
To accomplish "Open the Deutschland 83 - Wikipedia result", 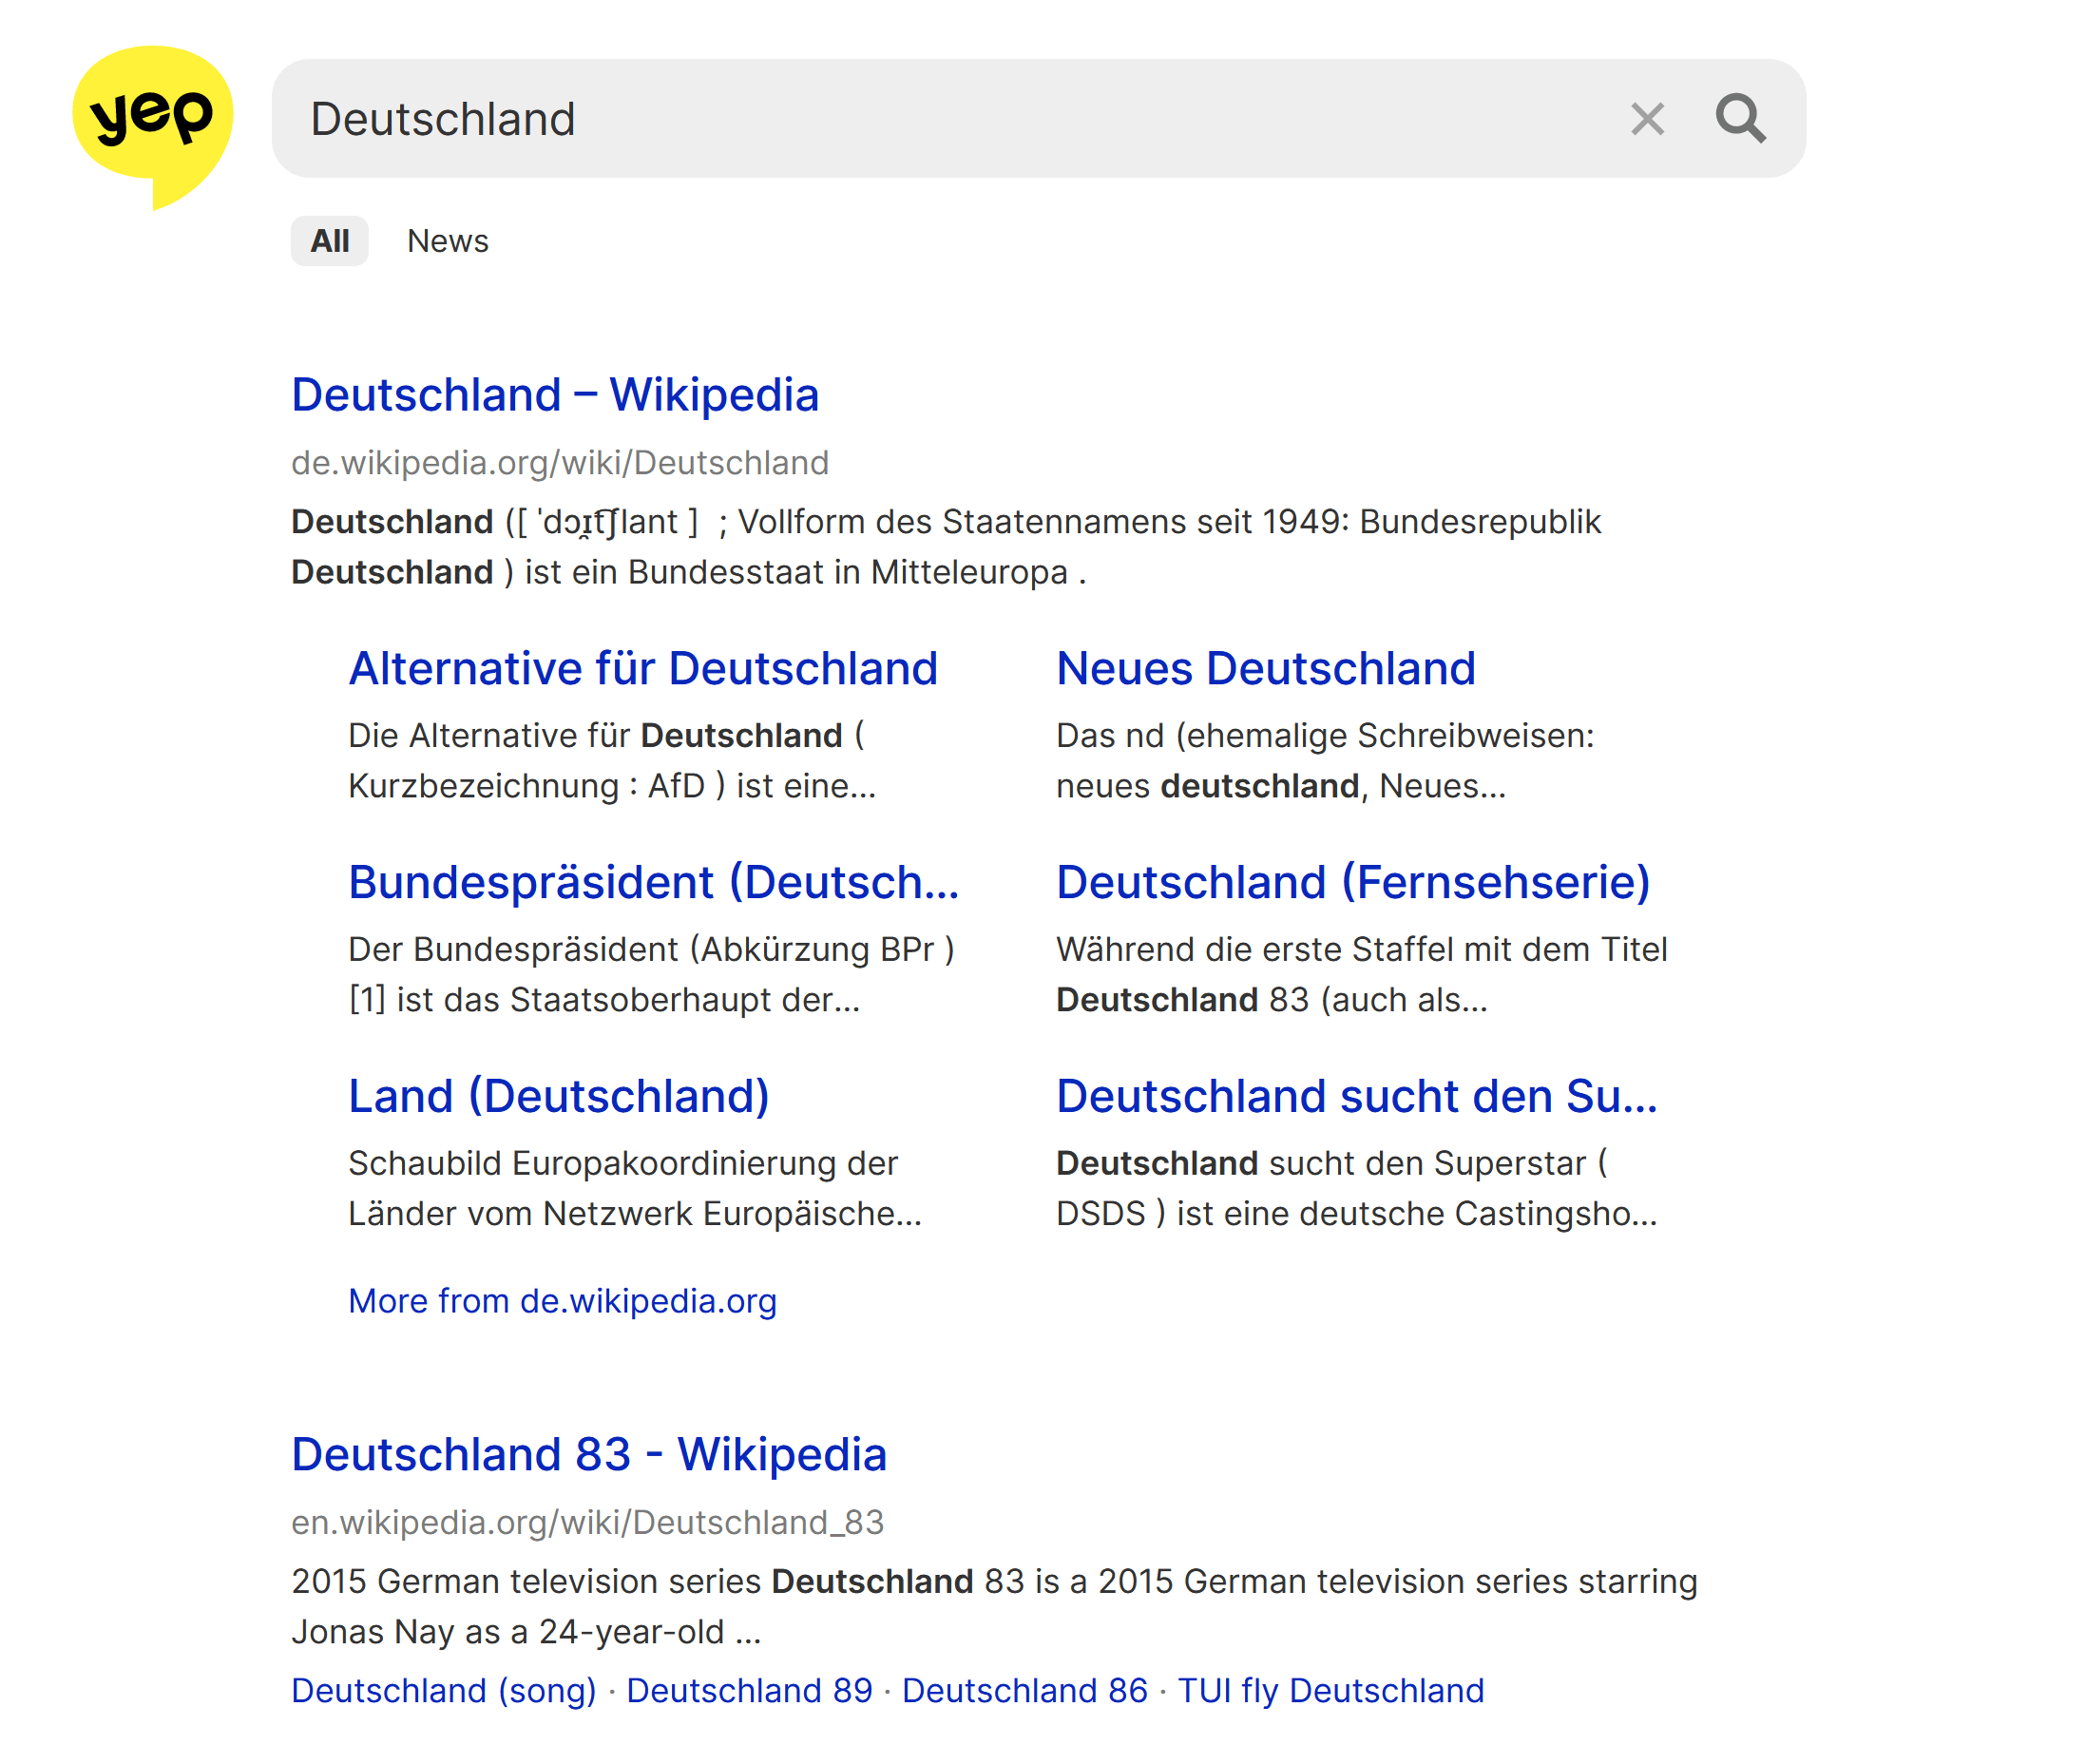I will (589, 1454).
